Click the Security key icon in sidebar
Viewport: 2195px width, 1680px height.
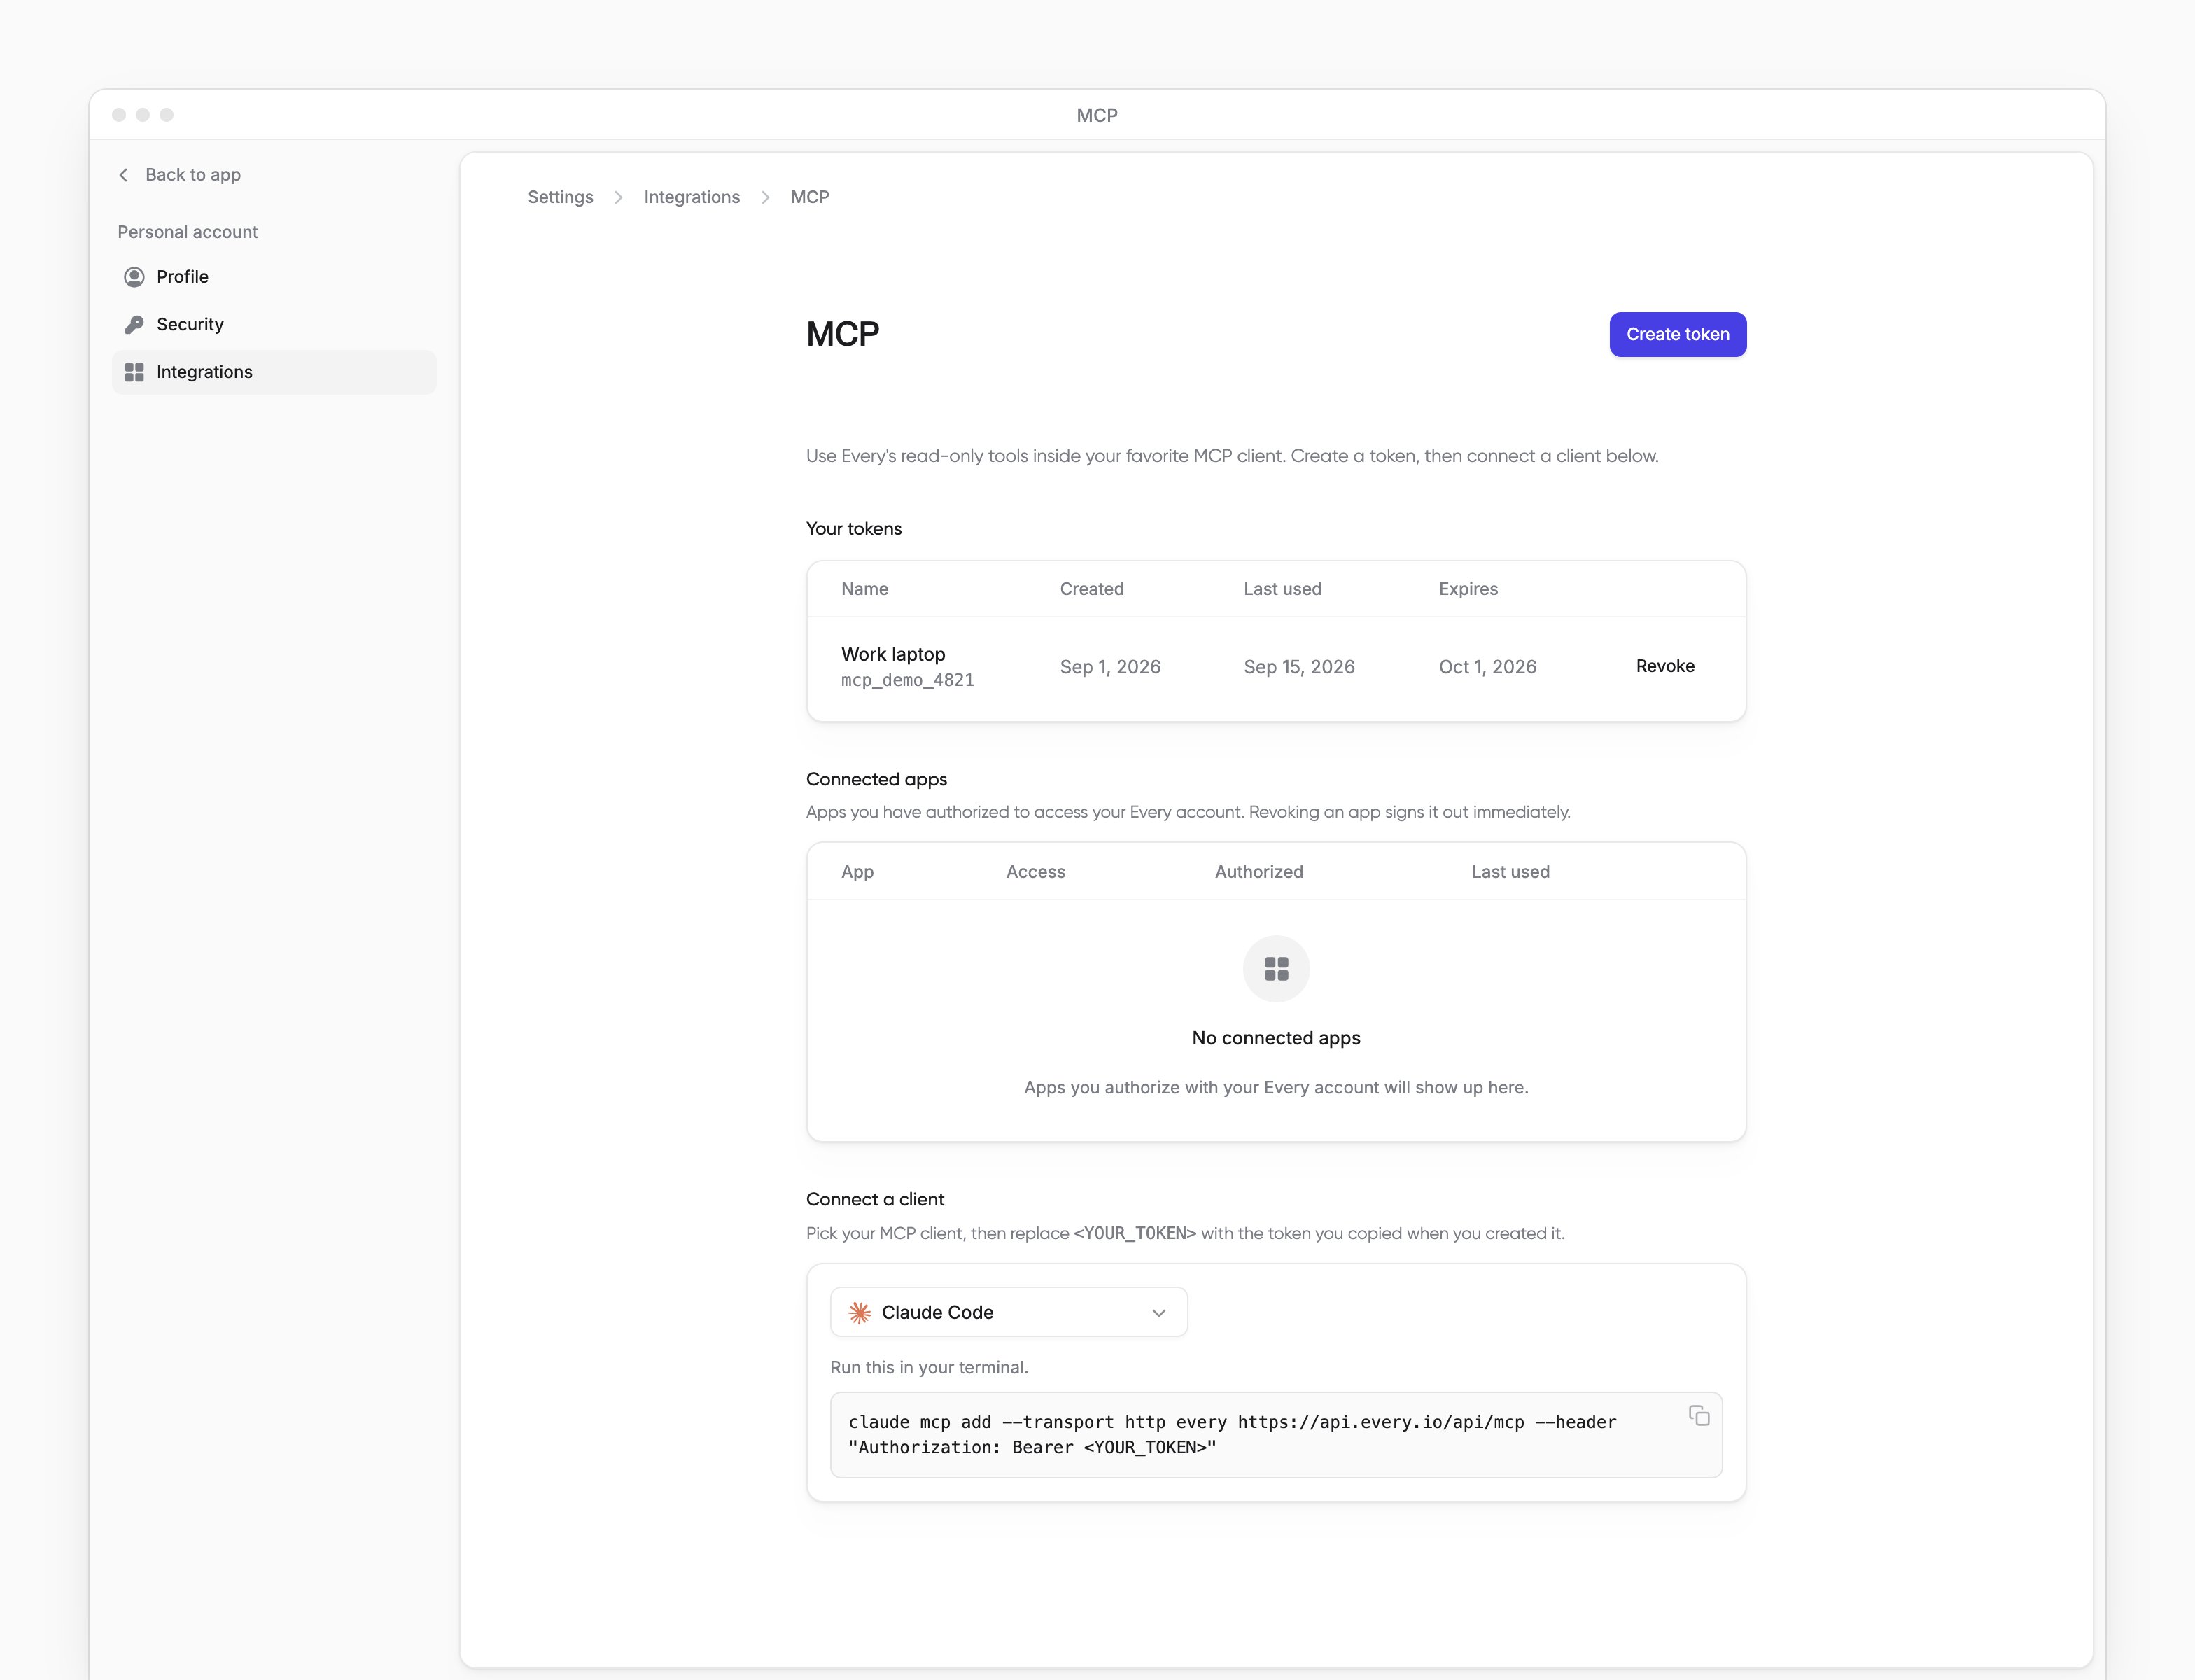(x=134, y=324)
